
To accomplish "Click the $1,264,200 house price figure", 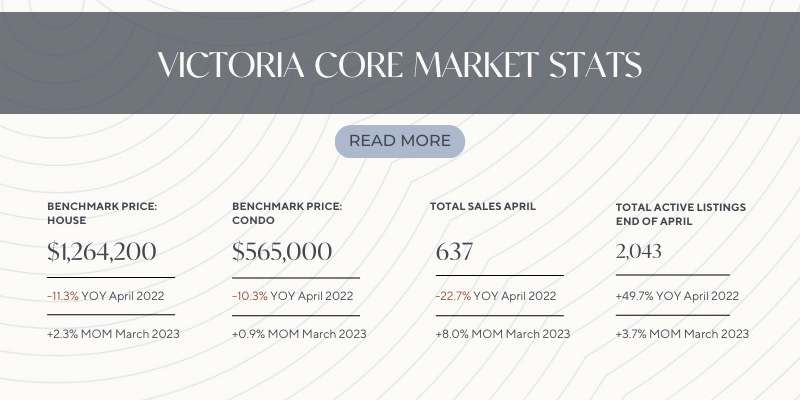I will point(102,252).
